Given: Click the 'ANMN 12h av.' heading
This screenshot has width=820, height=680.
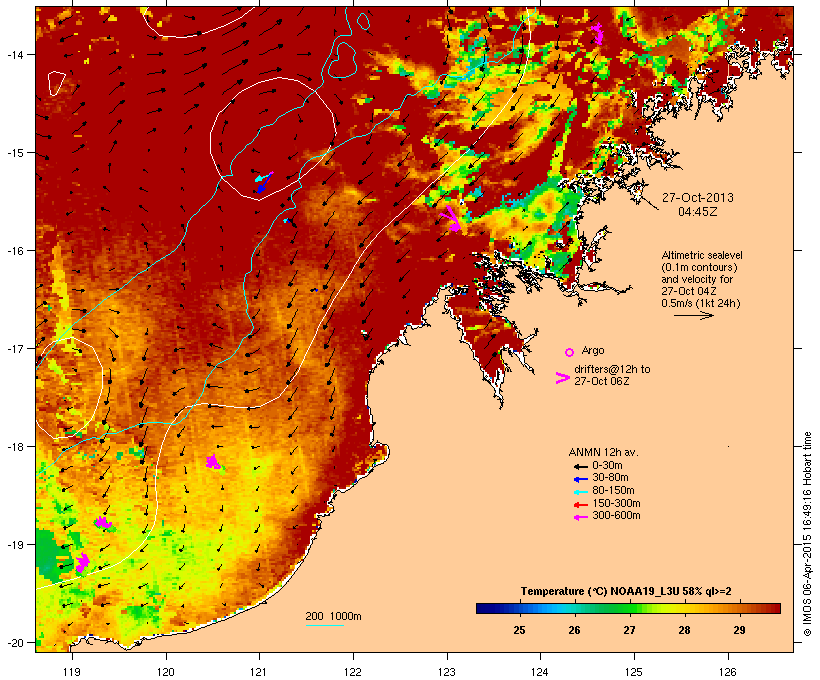Looking at the screenshot, I should click(603, 452).
